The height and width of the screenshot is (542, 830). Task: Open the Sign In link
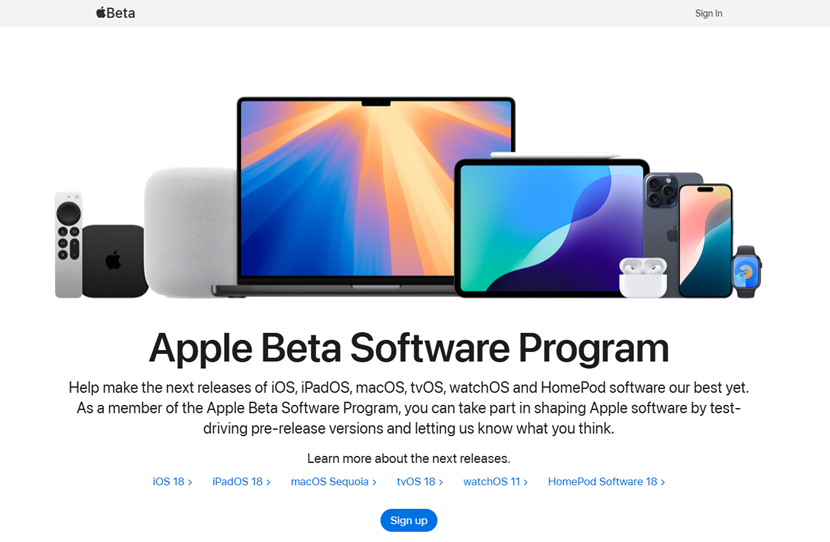point(708,13)
